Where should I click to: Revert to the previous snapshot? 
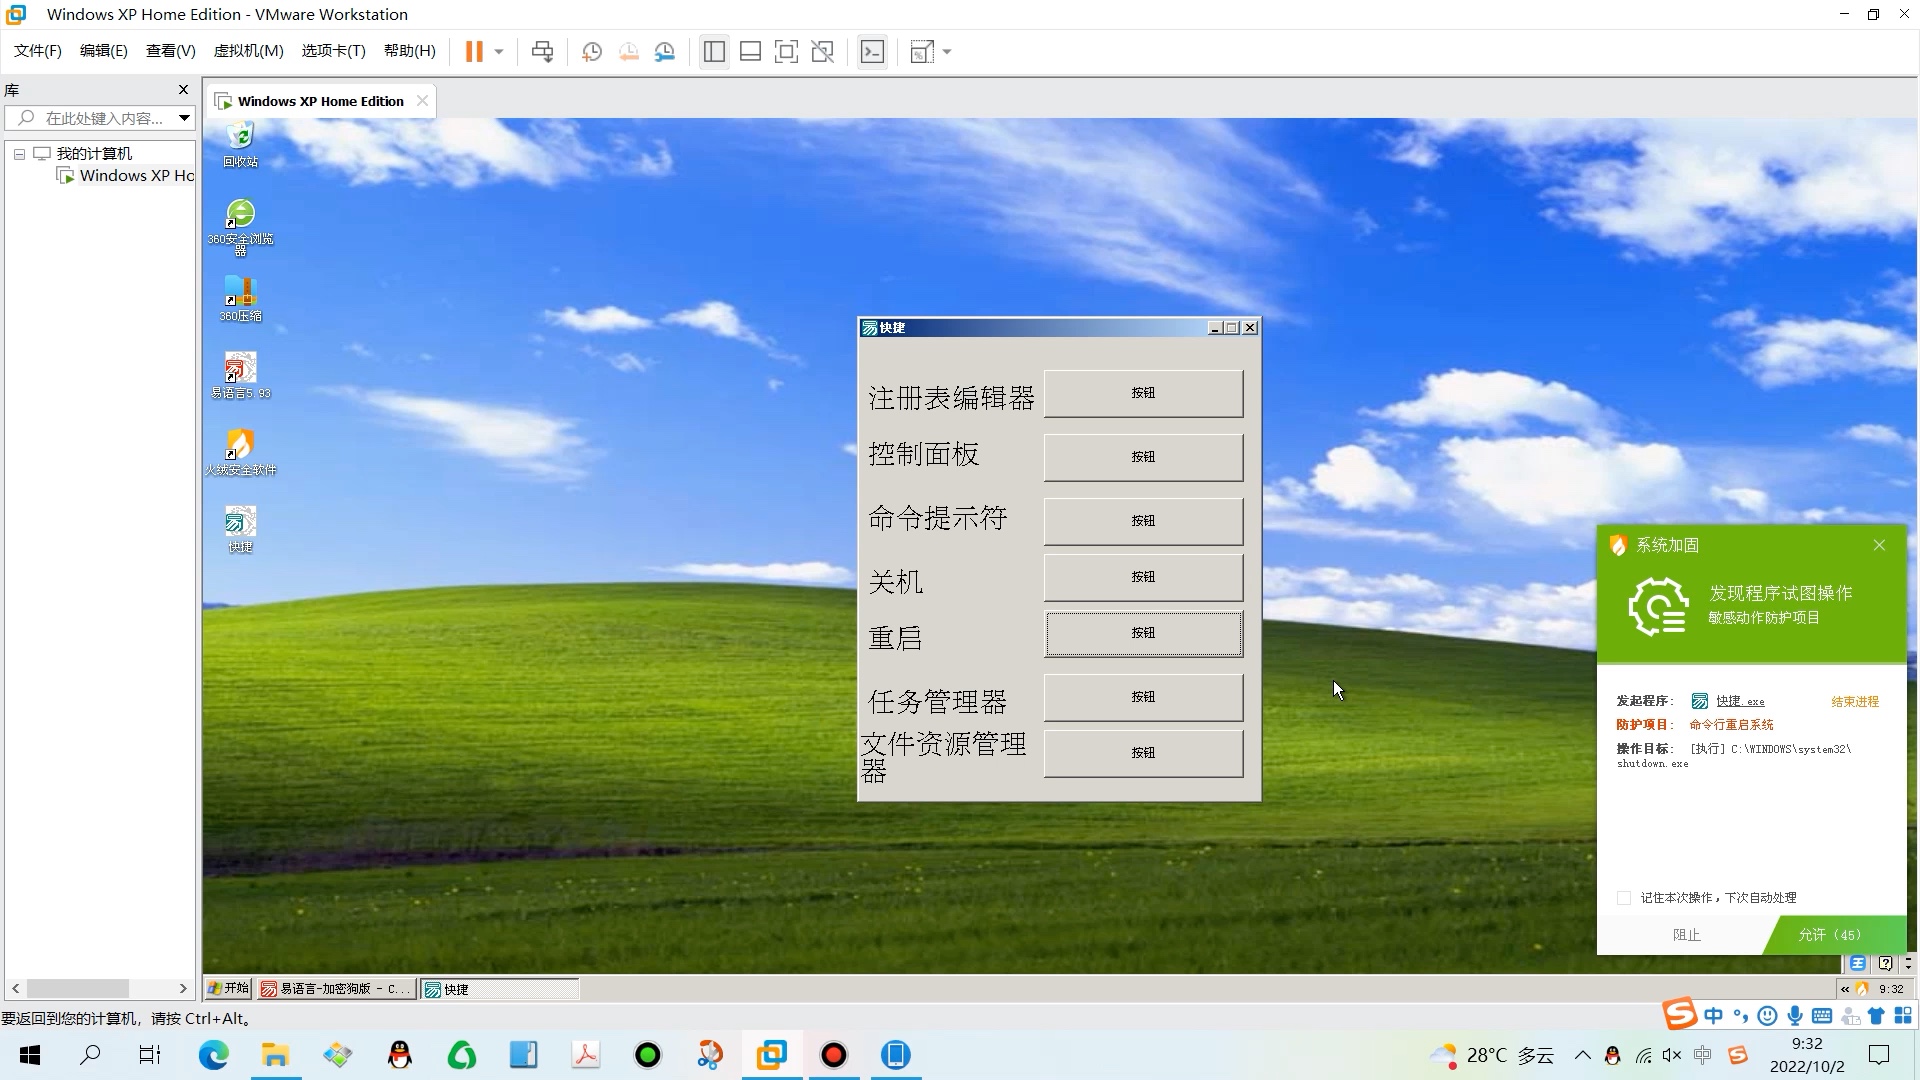pos(628,52)
